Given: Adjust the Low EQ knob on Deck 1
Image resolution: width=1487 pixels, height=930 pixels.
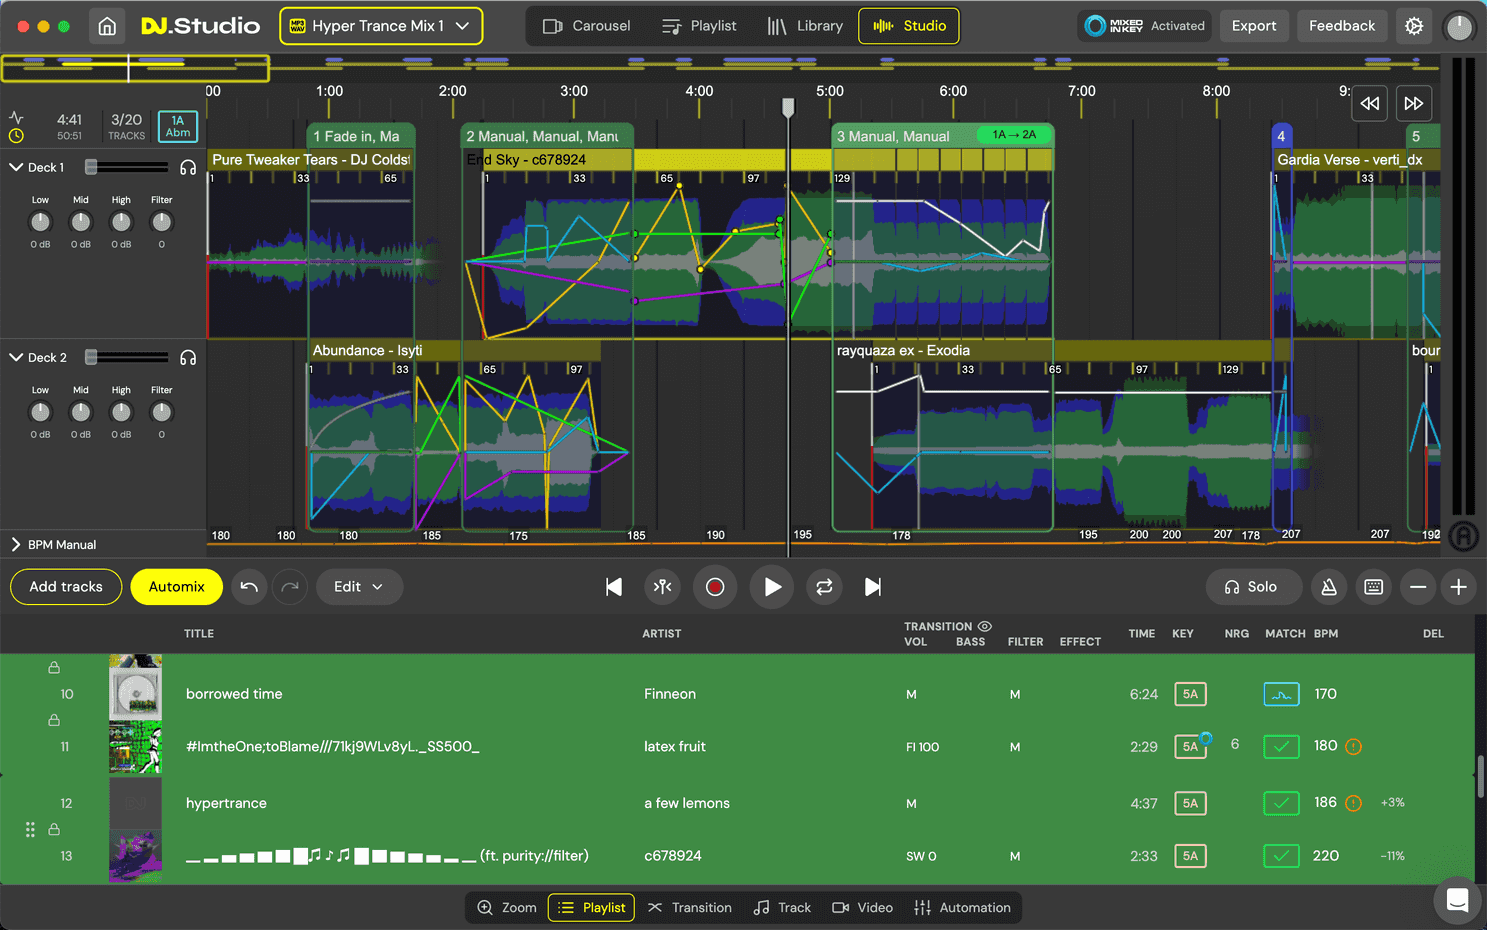Looking at the screenshot, I should coord(40,222).
